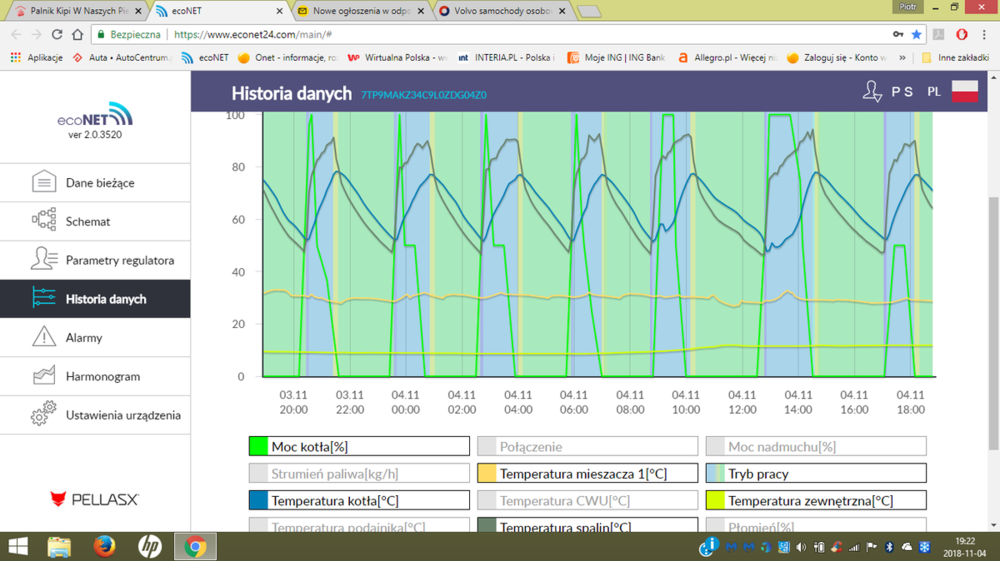Hide the Tryb pracy series
This screenshot has height=561, width=1000.
(x=815, y=474)
